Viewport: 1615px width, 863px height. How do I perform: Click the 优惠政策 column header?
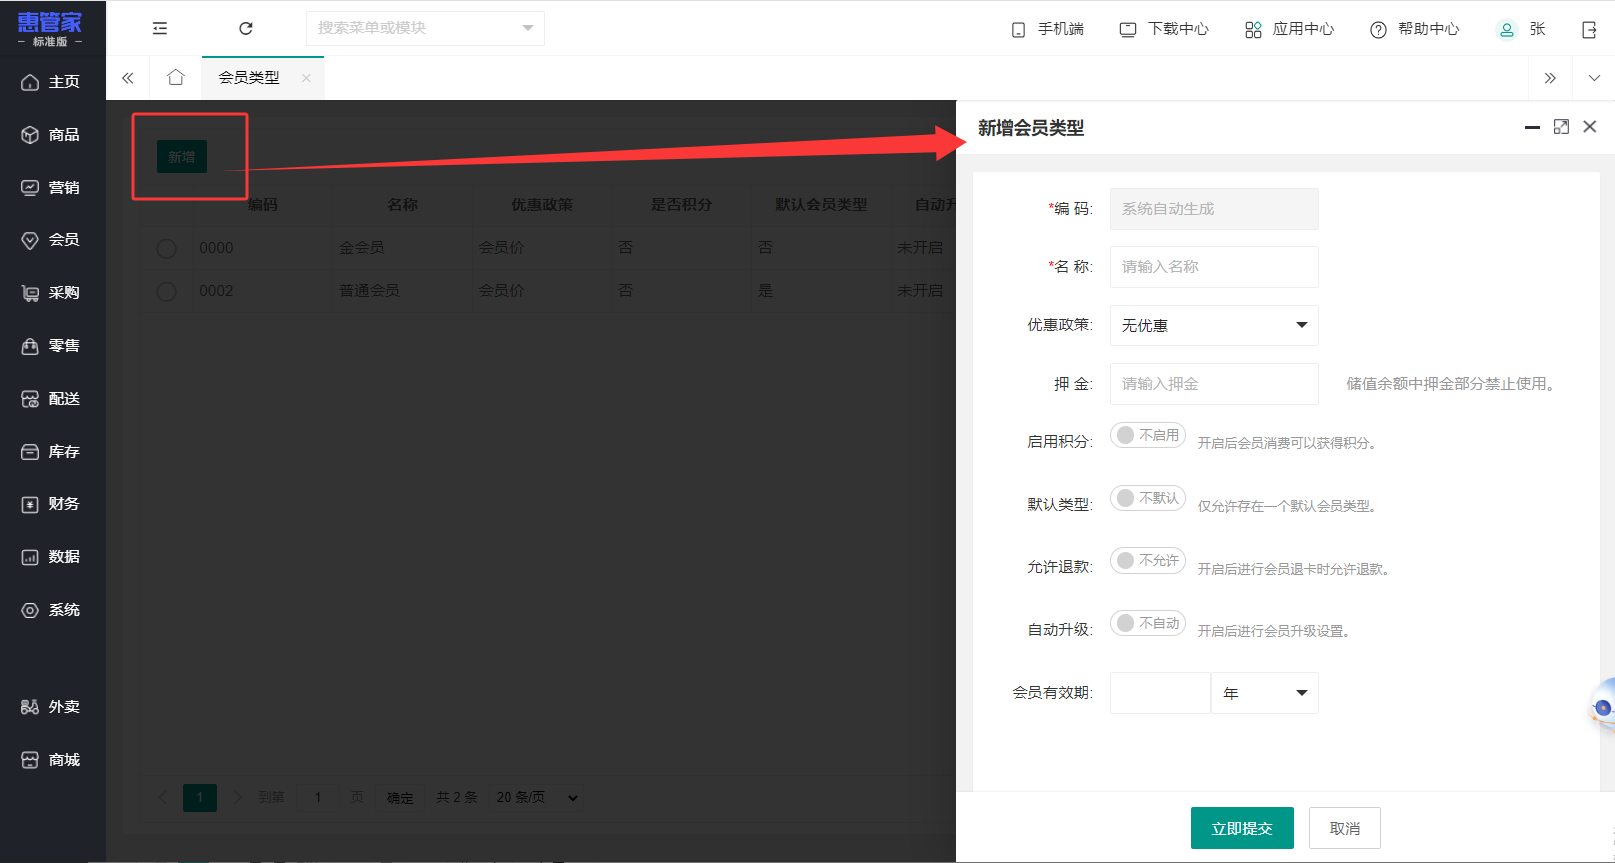(x=542, y=205)
